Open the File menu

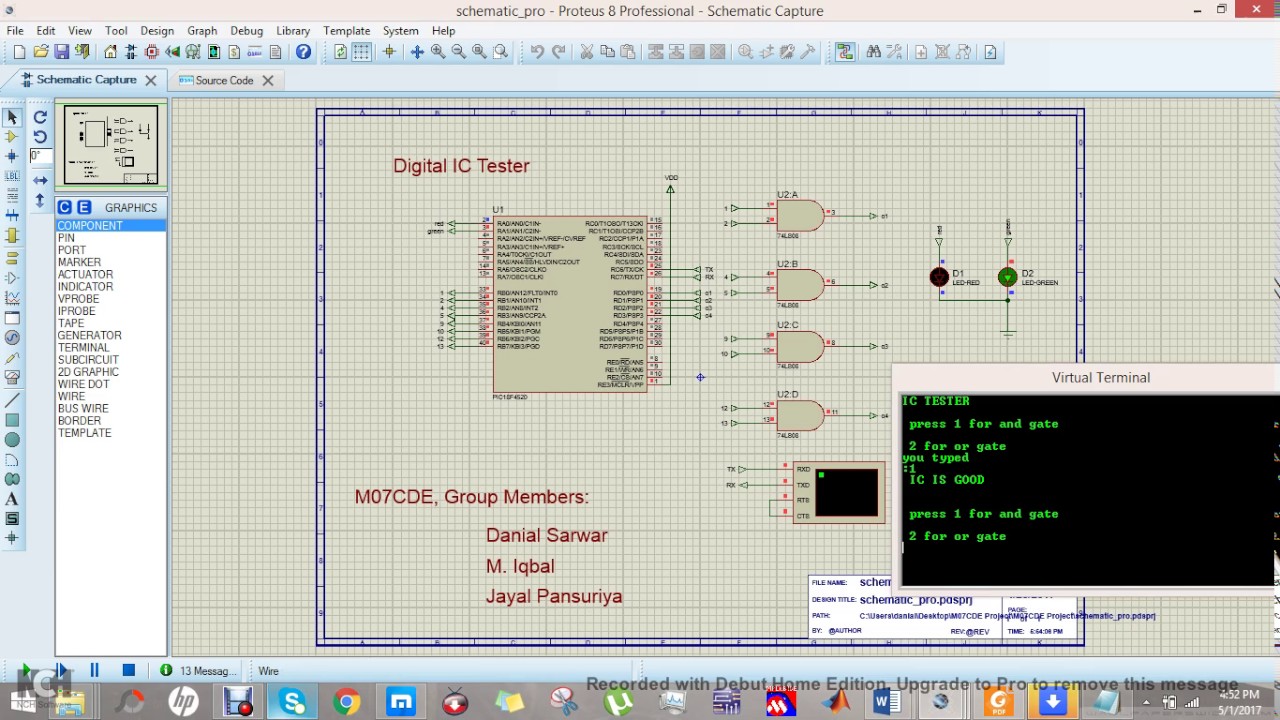15,31
